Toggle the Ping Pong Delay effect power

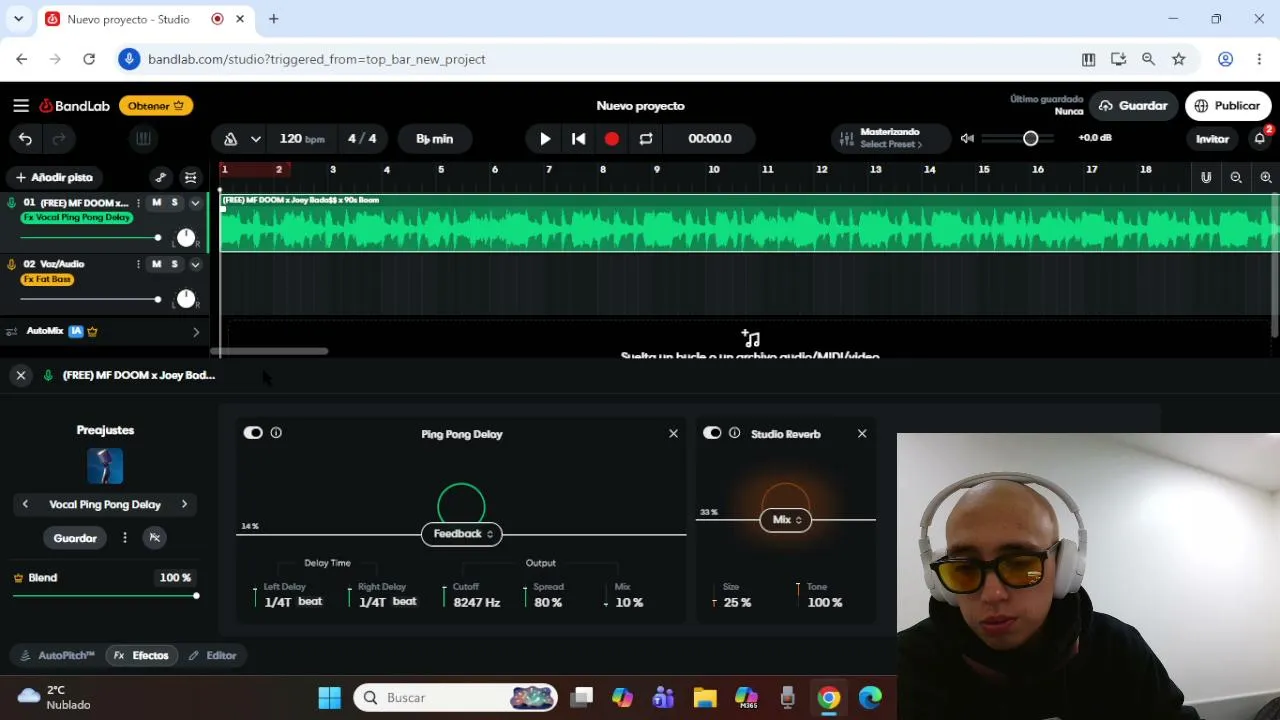[x=253, y=433]
